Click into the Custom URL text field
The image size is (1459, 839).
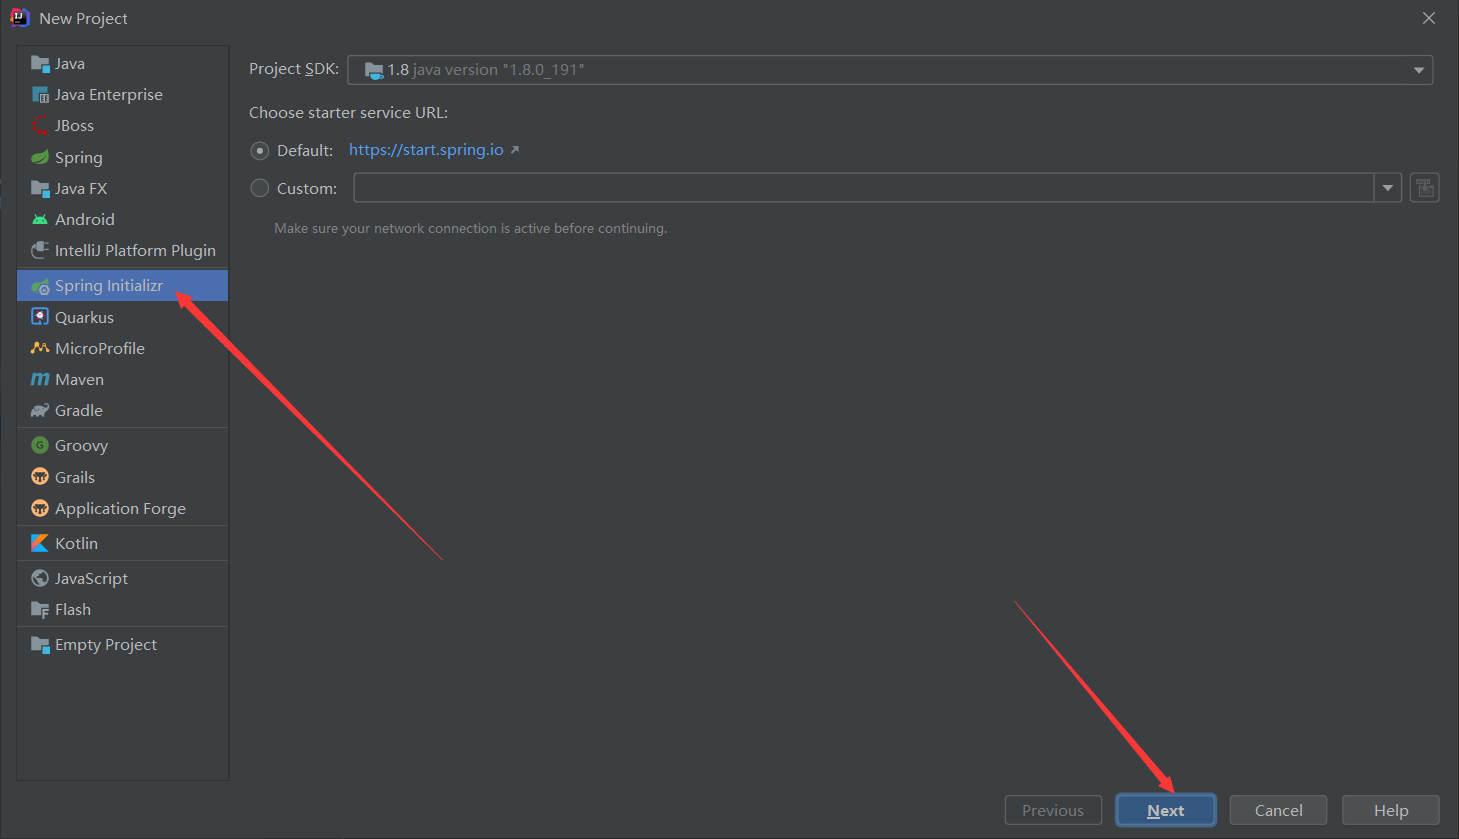coord(864,188)
